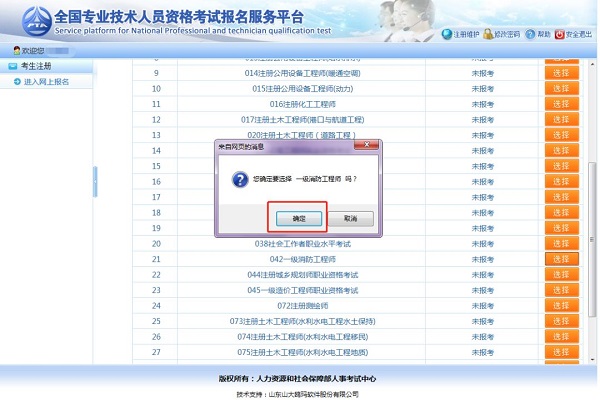Screen dimensions: 600x400
Task: Open 进入网上报名 in the sidebar
Action: click(46, 82)
